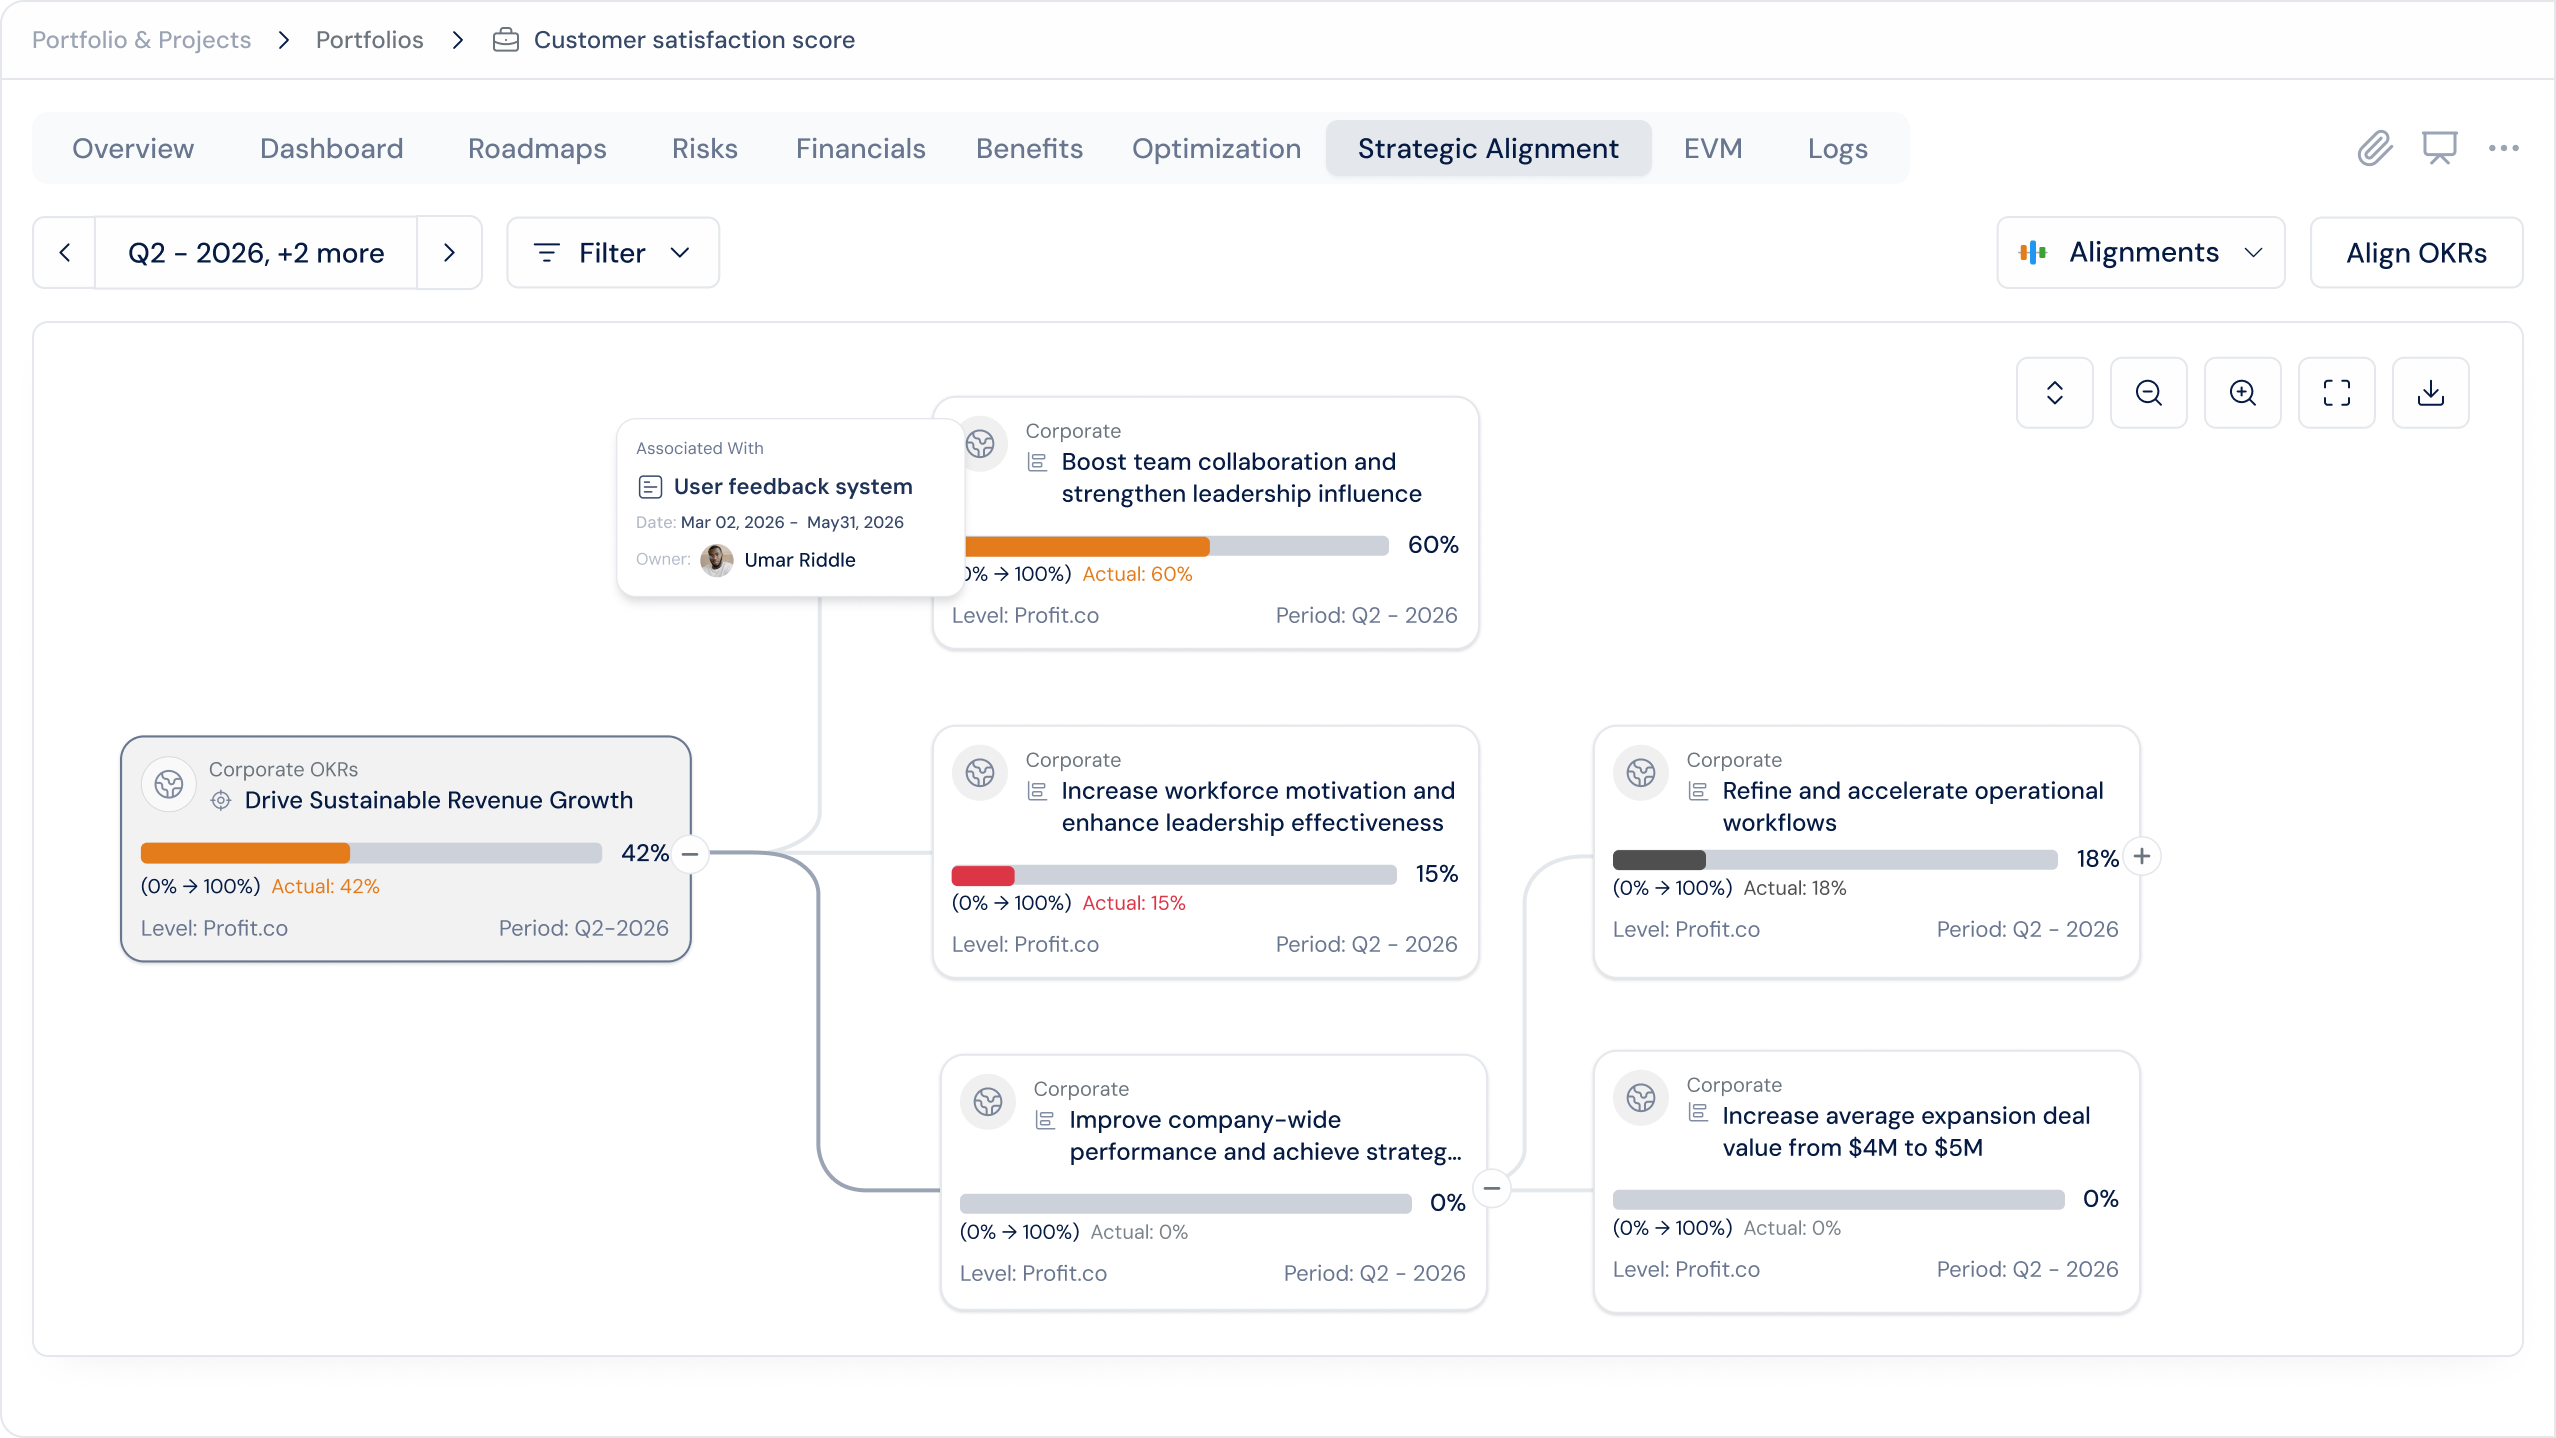The width and height of the screenshot is (2556, 1438).
Task: Go to next period with right chevron
Action: click(x=449, y=253)
